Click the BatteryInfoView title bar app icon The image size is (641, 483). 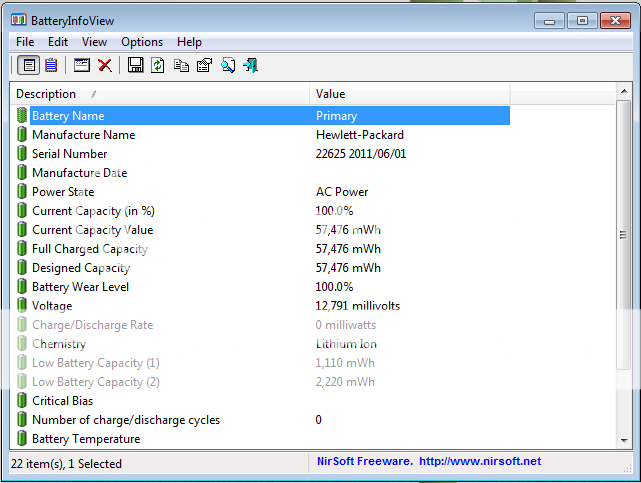point(19,20)
